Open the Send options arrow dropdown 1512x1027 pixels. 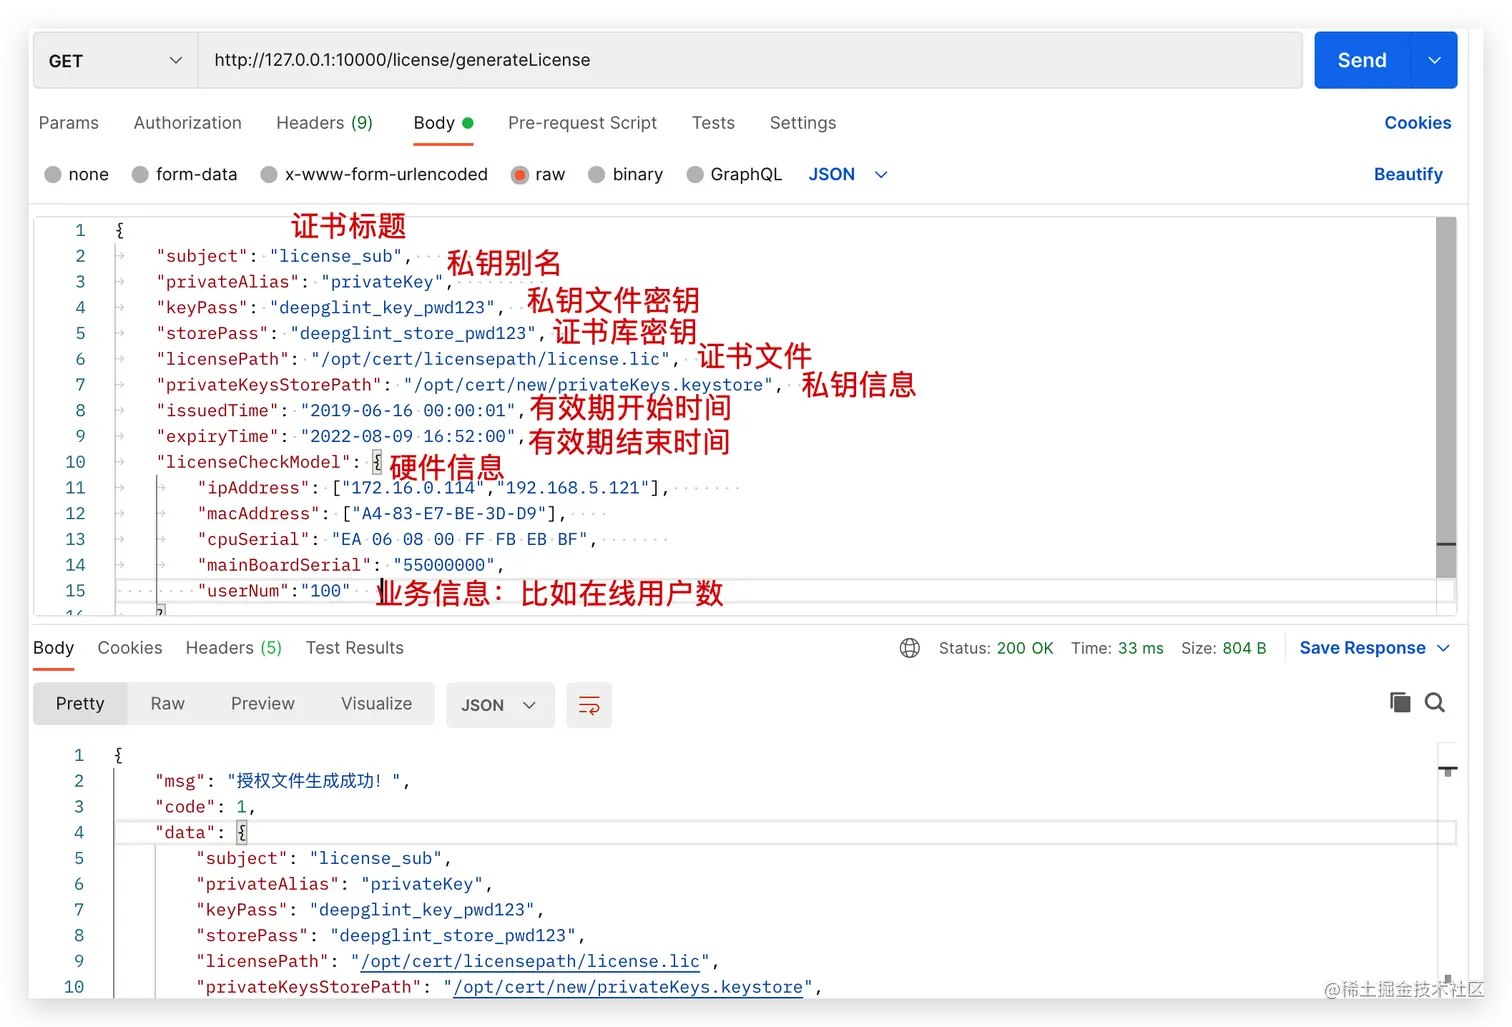pos(1434,60)
